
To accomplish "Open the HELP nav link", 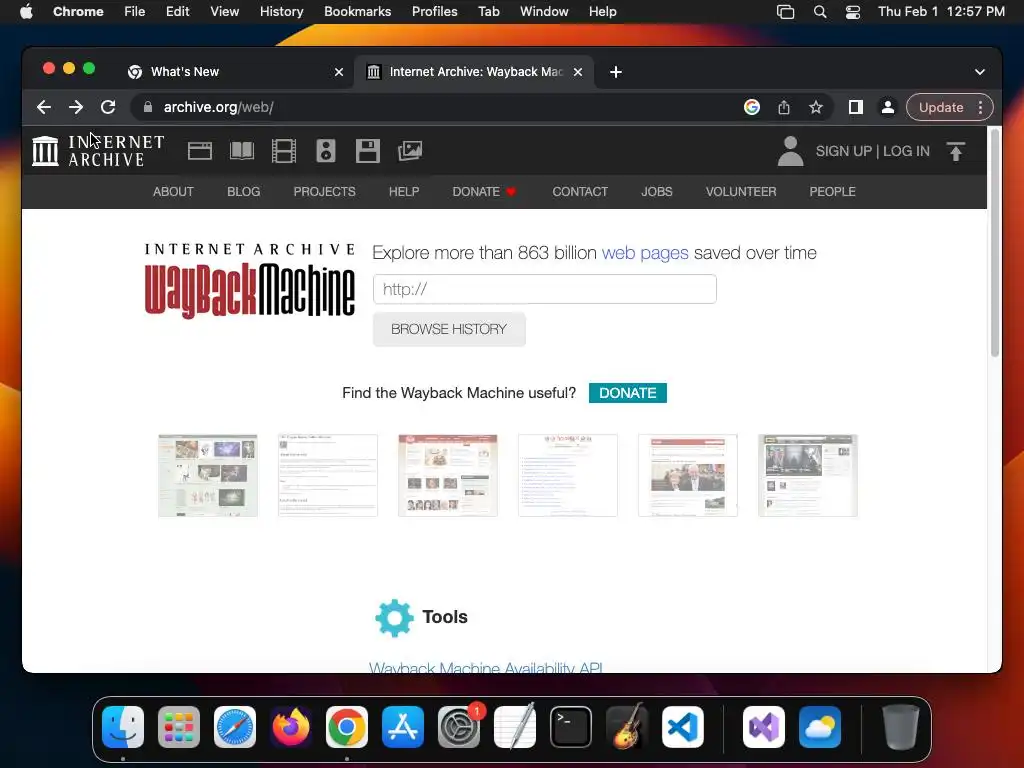I will coord(404,191).
